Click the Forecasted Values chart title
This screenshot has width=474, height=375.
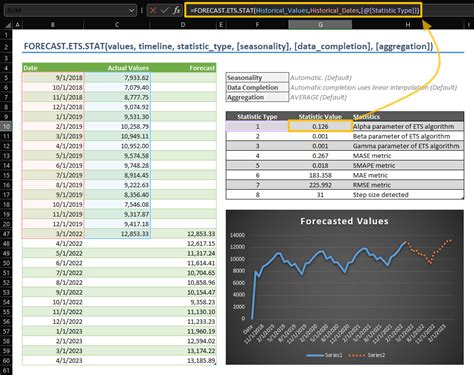344,221
